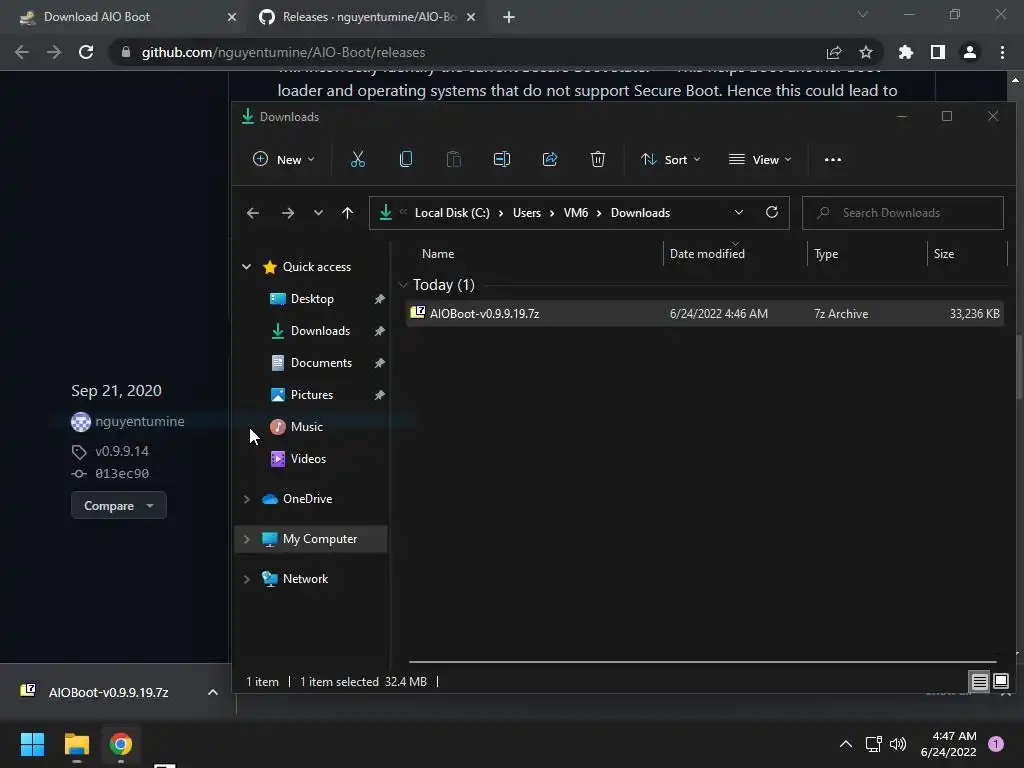Collapse the Quick access tree node
The image size is (1024, 768).
246,266
